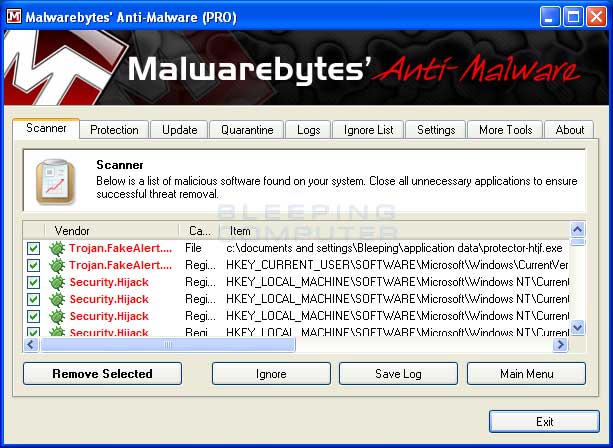Select the HKEY_CURRENT_USER registry path text
The width and height of the screenshot is (613, 448).
[397, 265]
